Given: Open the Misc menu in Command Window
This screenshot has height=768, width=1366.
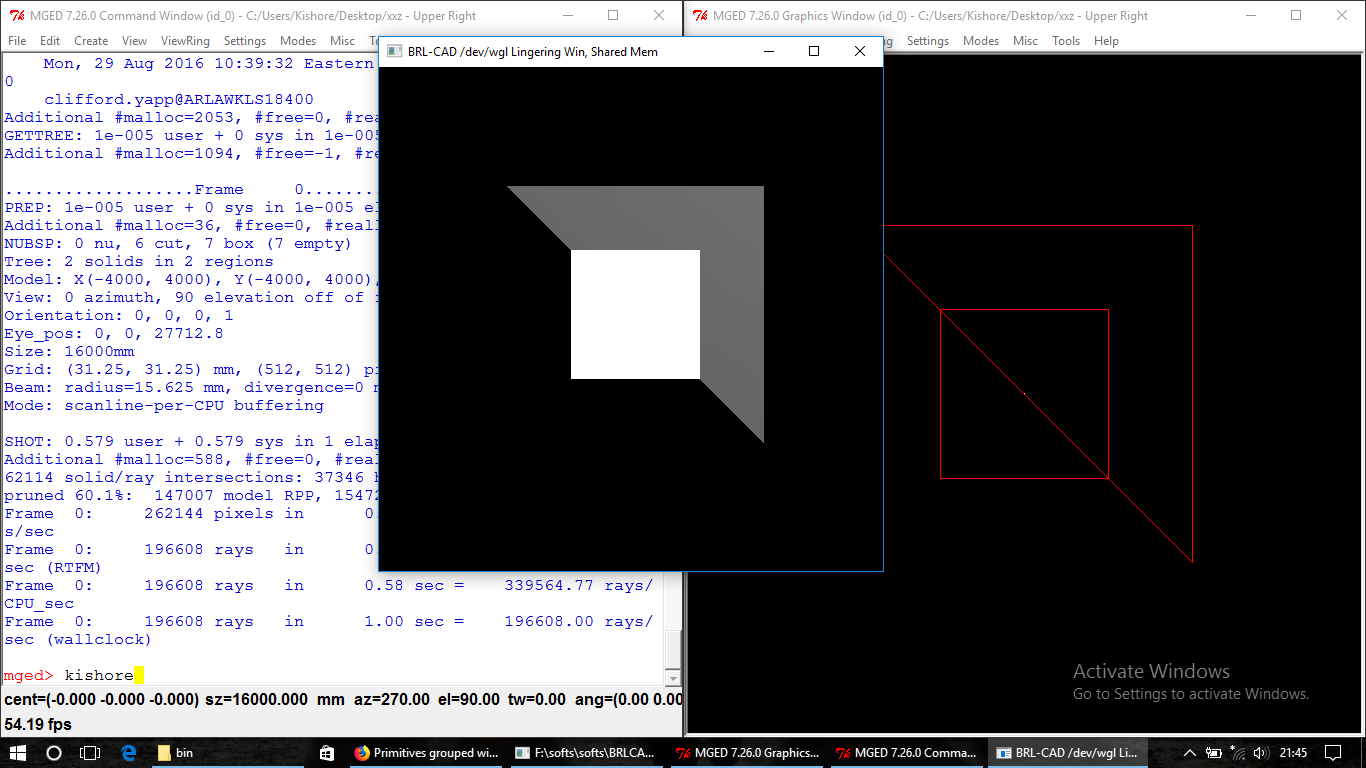Looking at the screenshot, I should click(x=342, y=41).
